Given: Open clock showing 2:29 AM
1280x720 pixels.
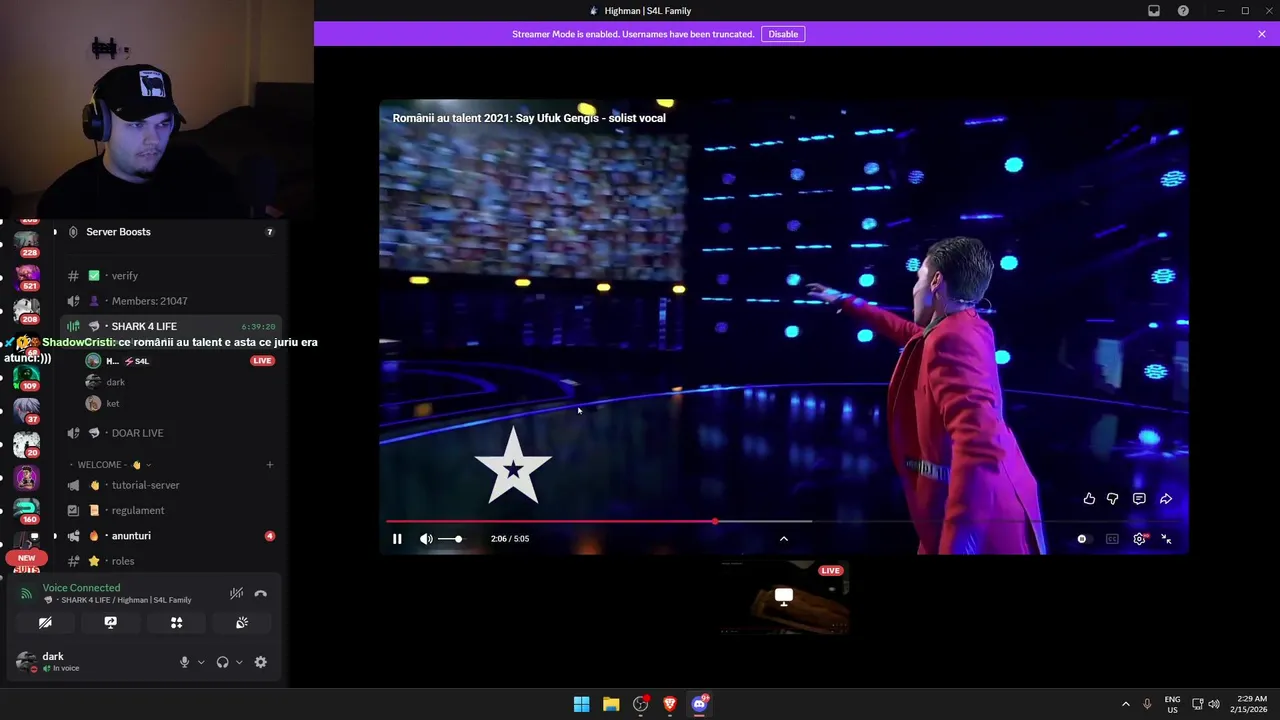Looking at the screenshot, I should click(x=1252, y=704).
